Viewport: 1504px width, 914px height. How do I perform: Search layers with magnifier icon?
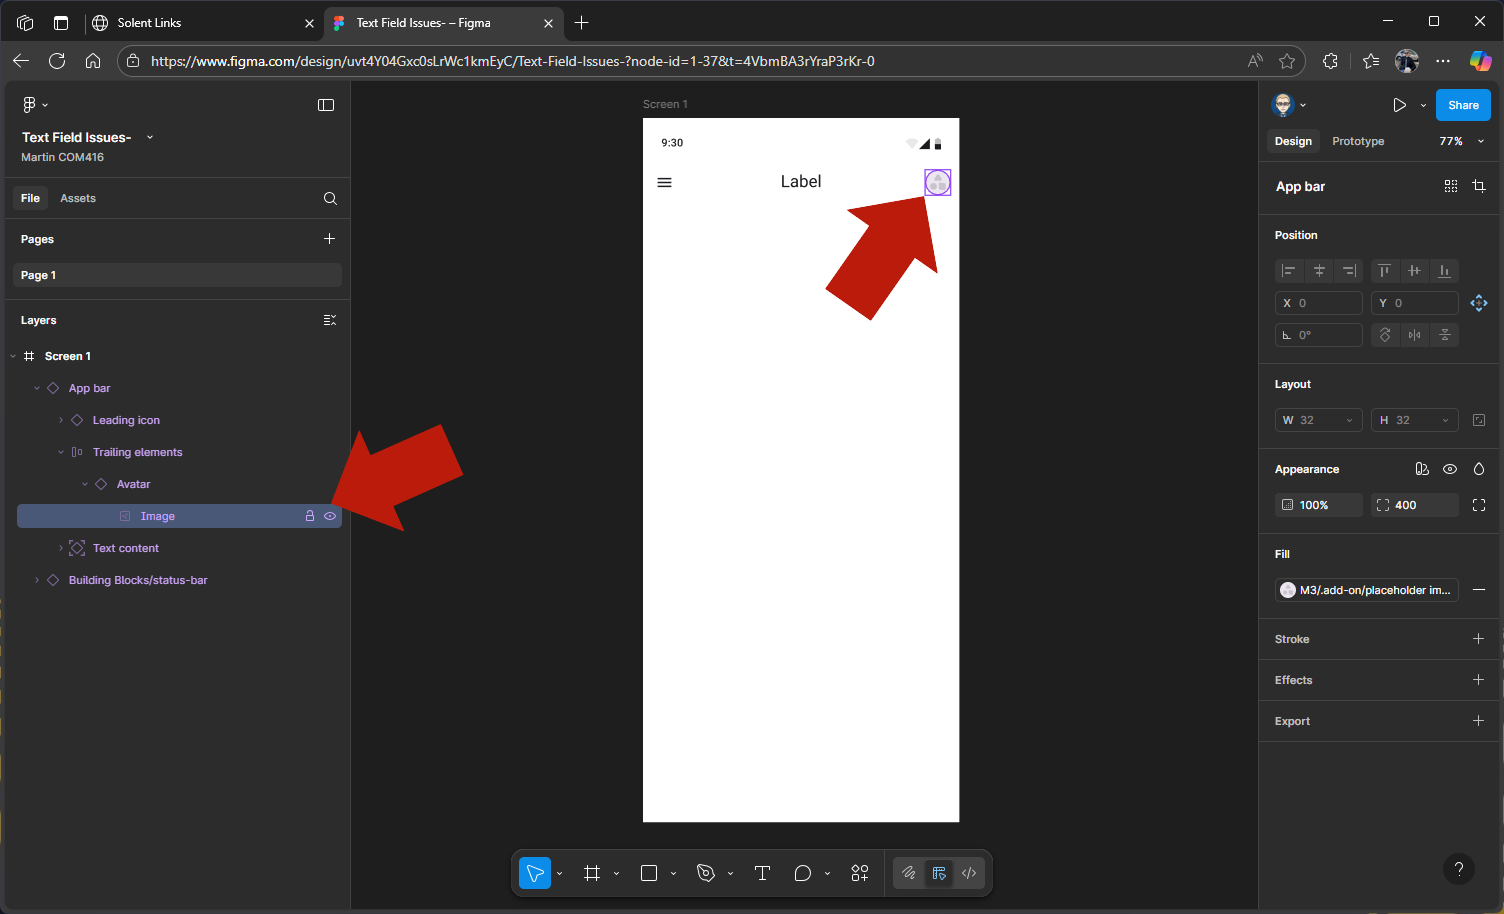(330, 198)
